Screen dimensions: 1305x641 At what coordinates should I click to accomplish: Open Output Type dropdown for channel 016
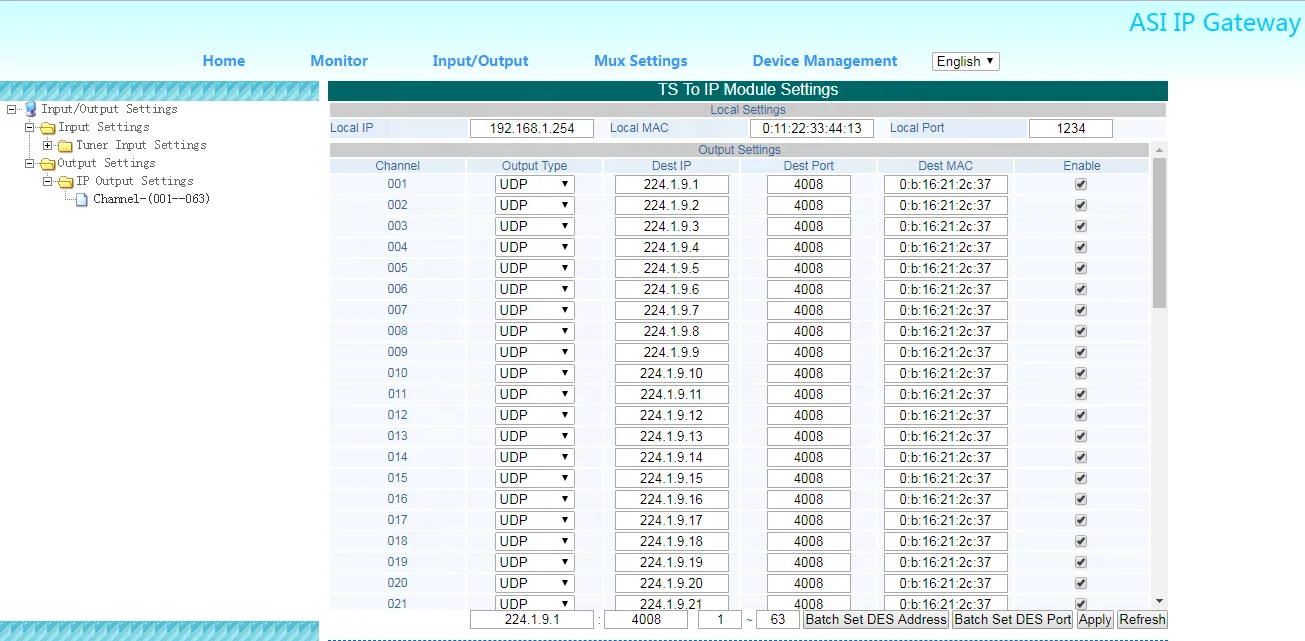(535, 499)
